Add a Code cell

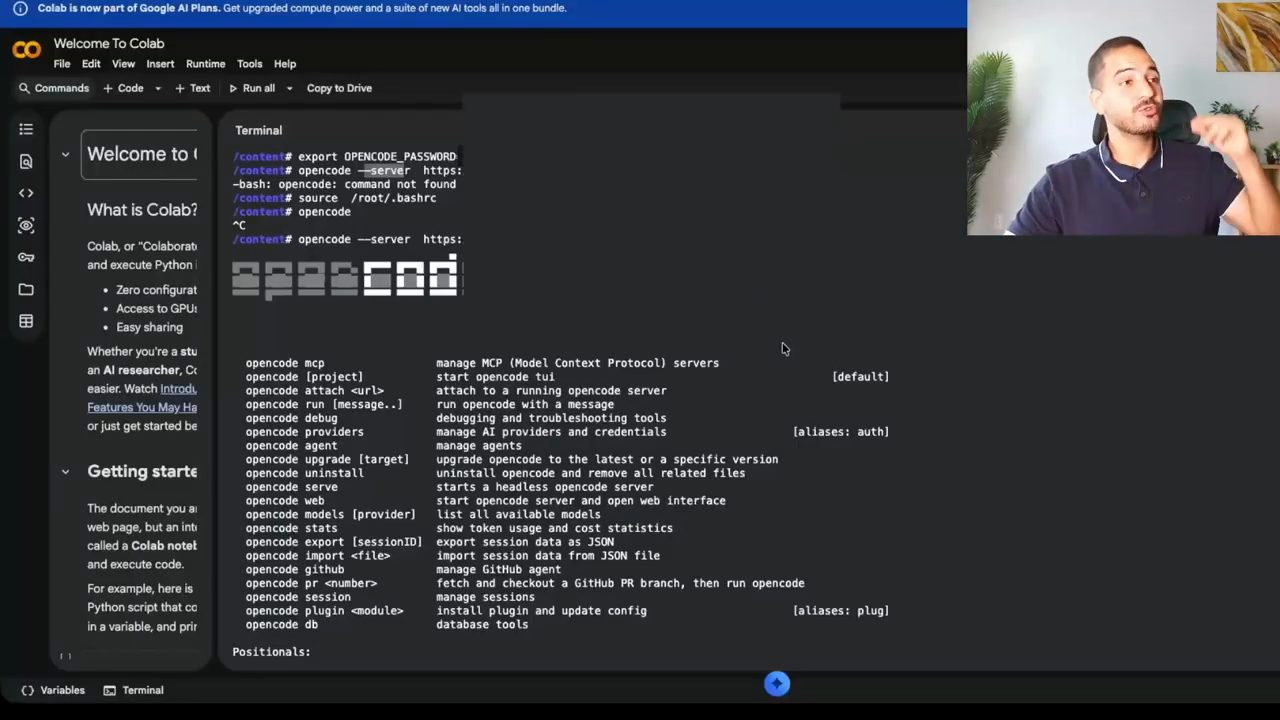click(x=124, y=88)
